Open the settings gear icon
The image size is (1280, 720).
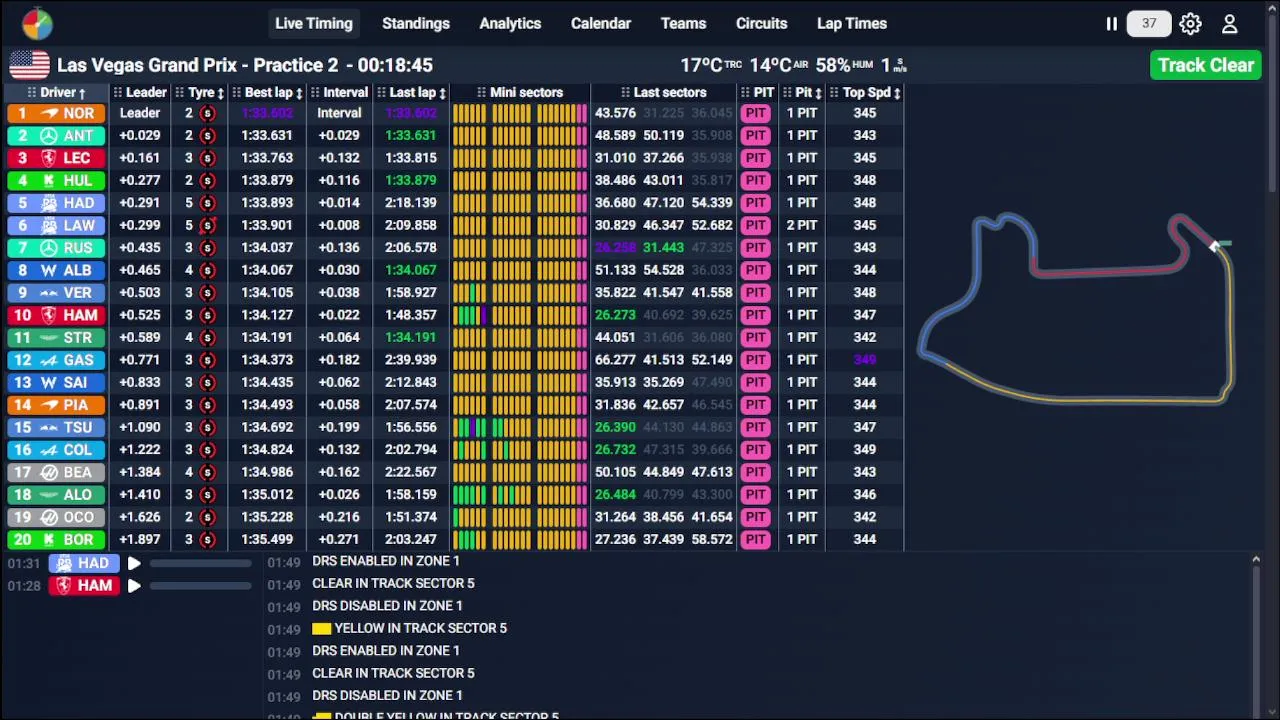(1190, 24)
